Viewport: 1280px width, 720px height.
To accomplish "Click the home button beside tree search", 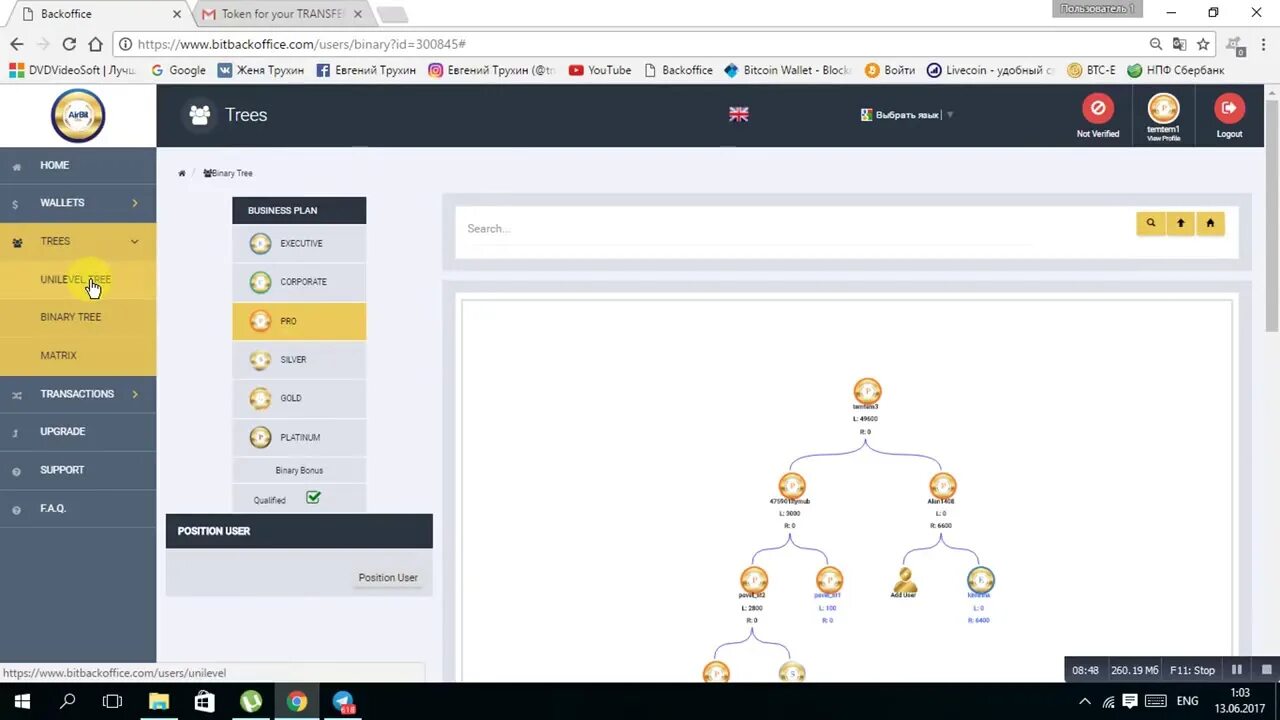I will (x=1210, y=223).
